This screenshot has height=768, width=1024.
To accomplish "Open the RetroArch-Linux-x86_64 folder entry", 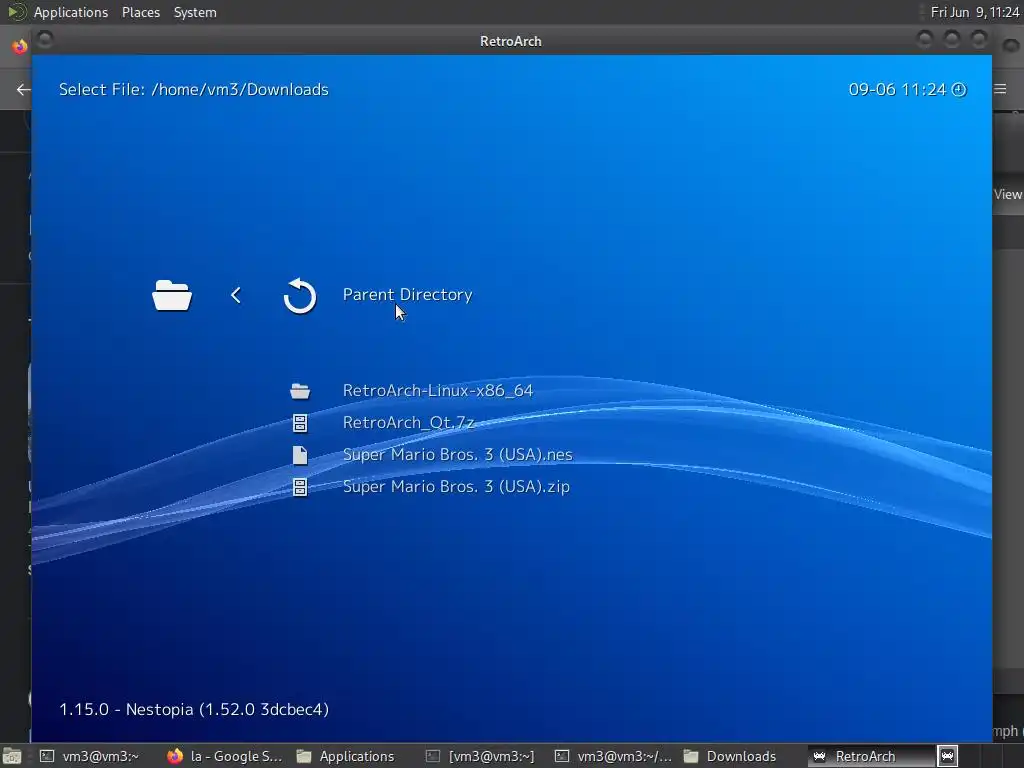I will coord(438,391).
